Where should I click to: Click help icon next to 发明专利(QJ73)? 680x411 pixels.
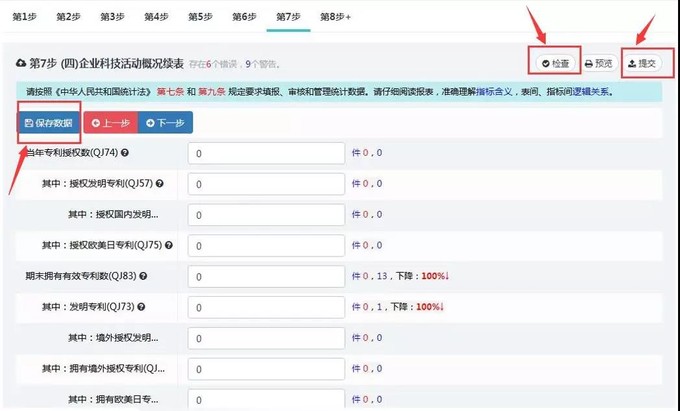click(141, 307)
